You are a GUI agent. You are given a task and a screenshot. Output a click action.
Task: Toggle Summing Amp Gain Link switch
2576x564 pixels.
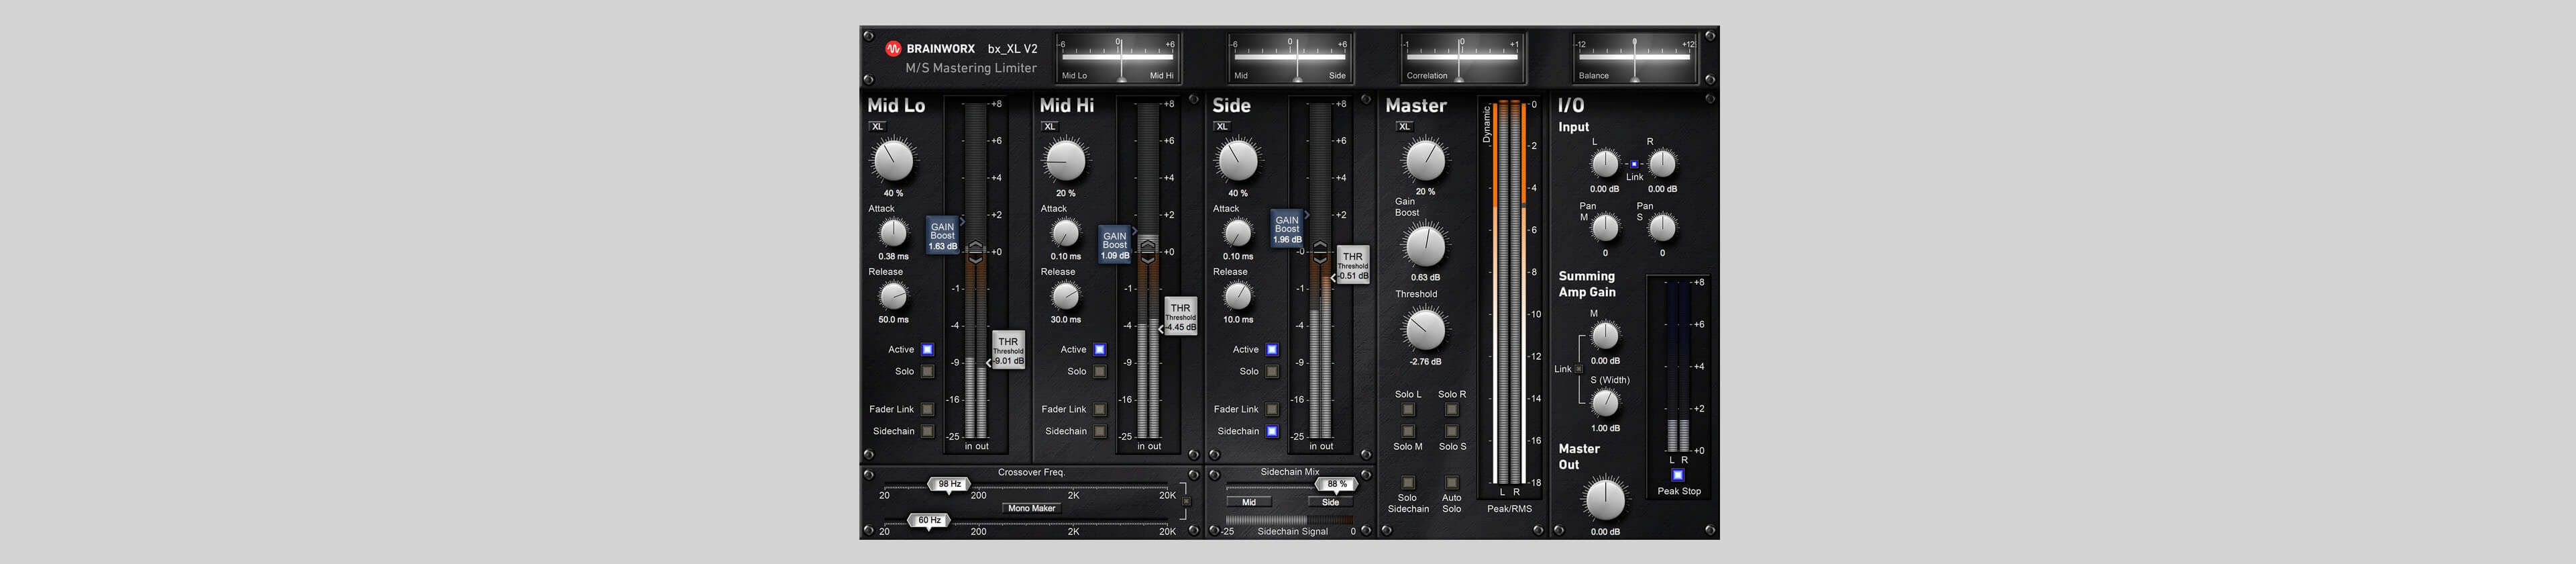(1579, 369)
